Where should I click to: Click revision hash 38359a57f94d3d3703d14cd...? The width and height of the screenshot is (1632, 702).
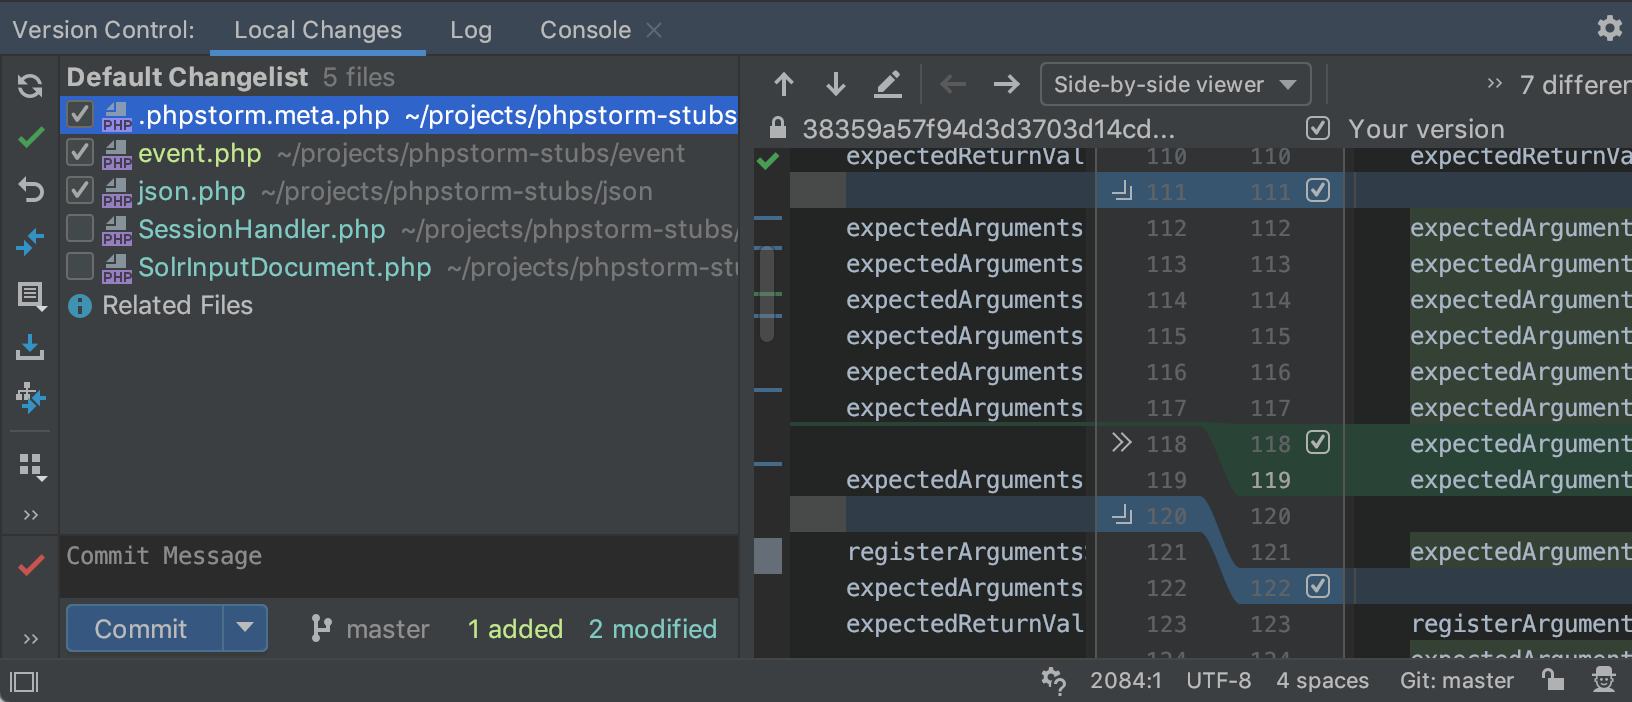click(988, 129)
